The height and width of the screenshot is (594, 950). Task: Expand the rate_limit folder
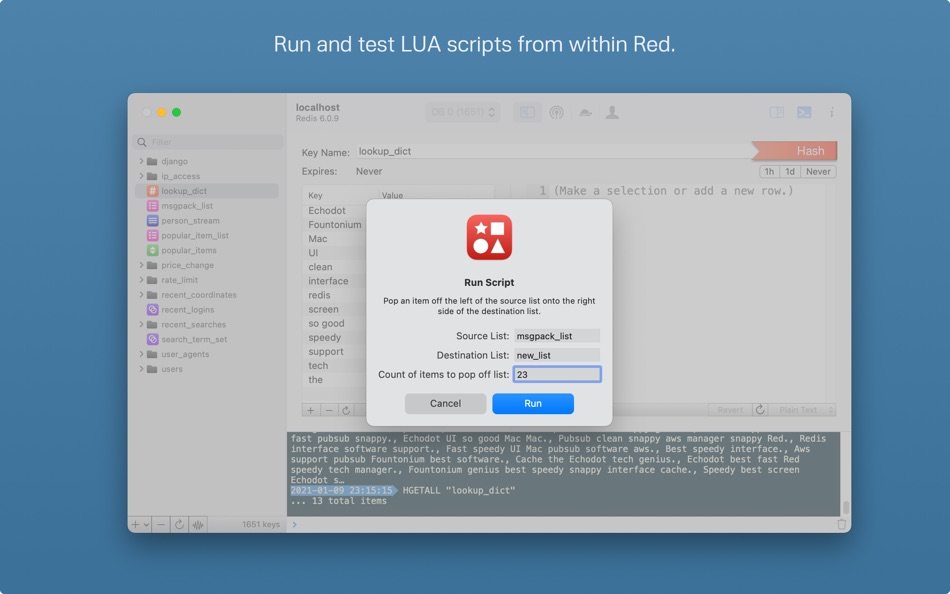click(x=141, y=280)
